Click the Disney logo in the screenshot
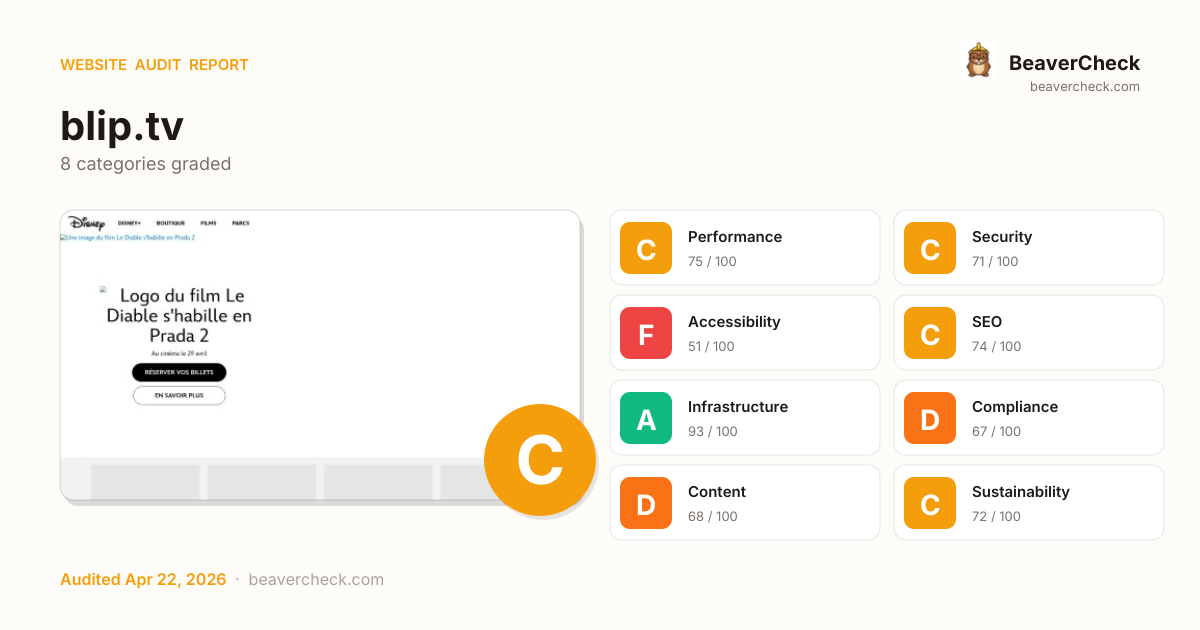The image size is (1200, 630). pyautogui.click(x=87, y=223)
